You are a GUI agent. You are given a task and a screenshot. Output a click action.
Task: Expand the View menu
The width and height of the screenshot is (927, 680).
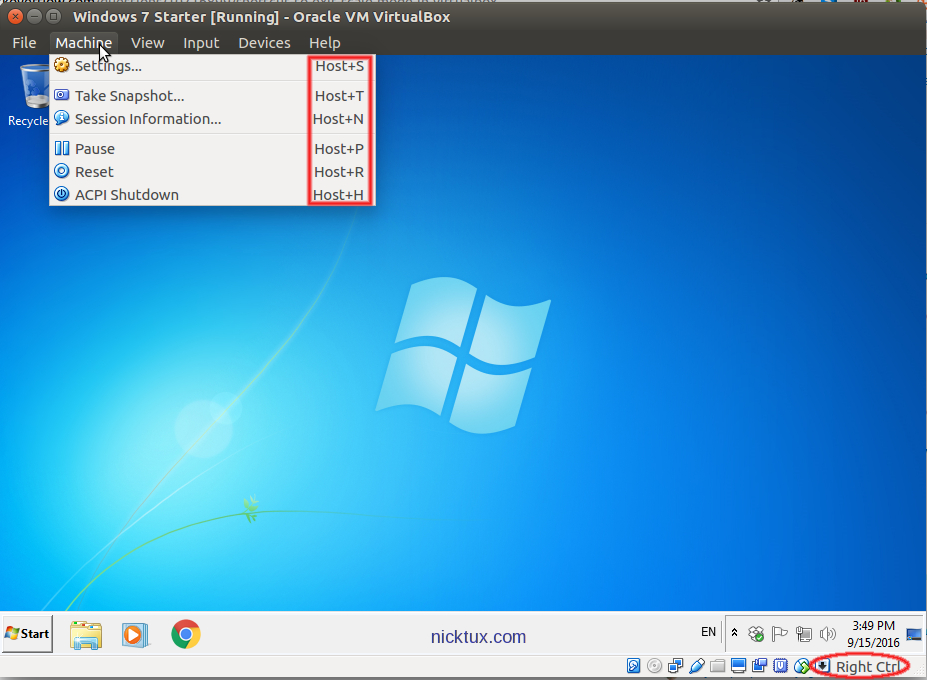click(147, 43)
